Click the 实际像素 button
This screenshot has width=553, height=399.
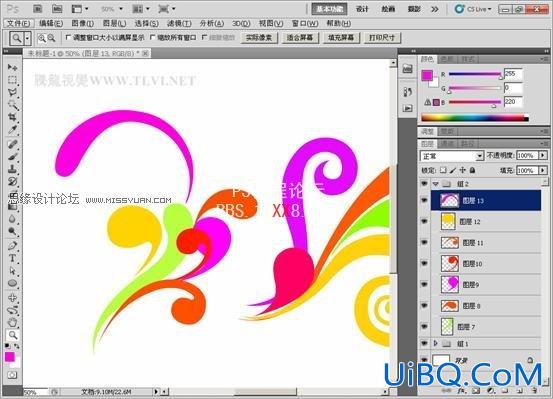click(x=259, y=37)
